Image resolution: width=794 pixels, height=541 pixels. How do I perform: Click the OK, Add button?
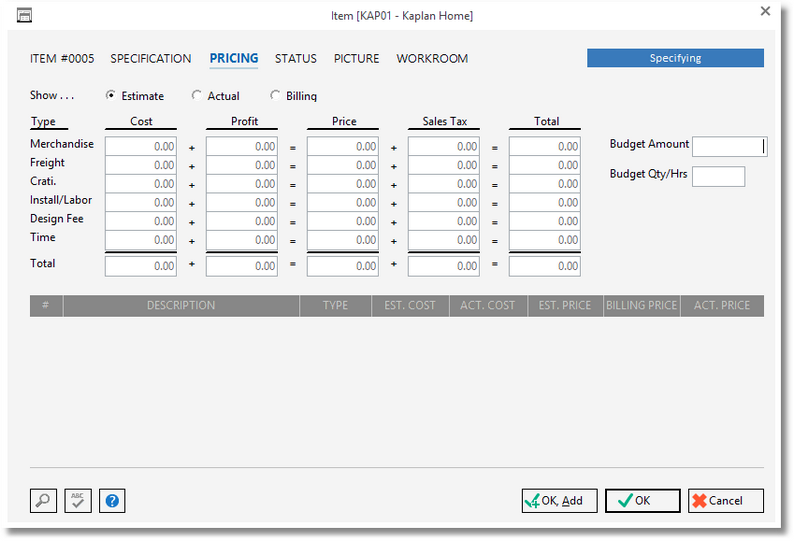(560, 500)
